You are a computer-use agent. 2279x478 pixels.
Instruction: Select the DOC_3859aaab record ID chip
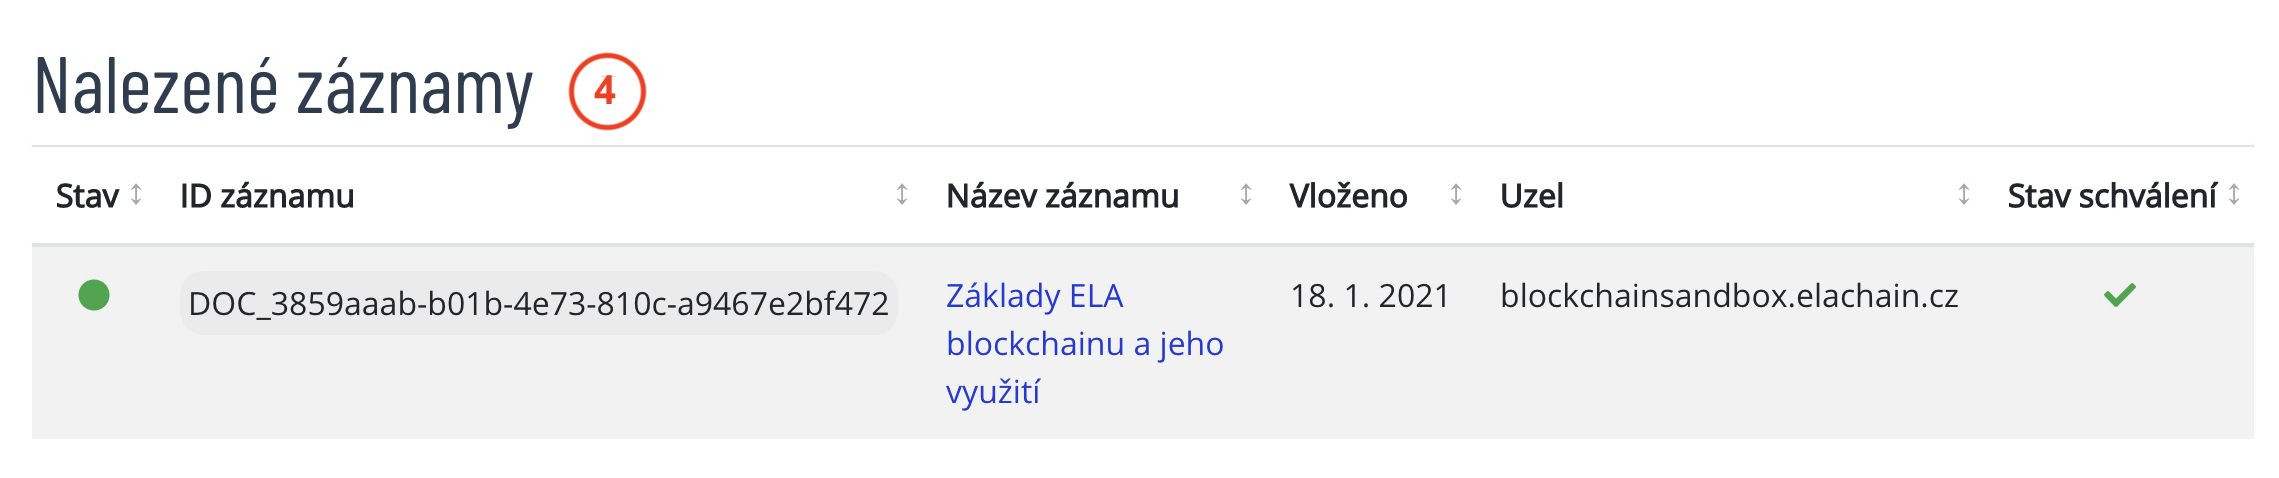[x=538, y=303]
